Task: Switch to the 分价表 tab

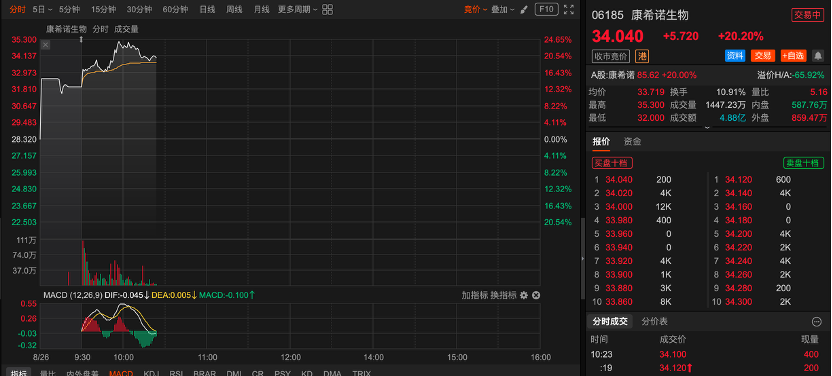Action: (x=655, y=321)
